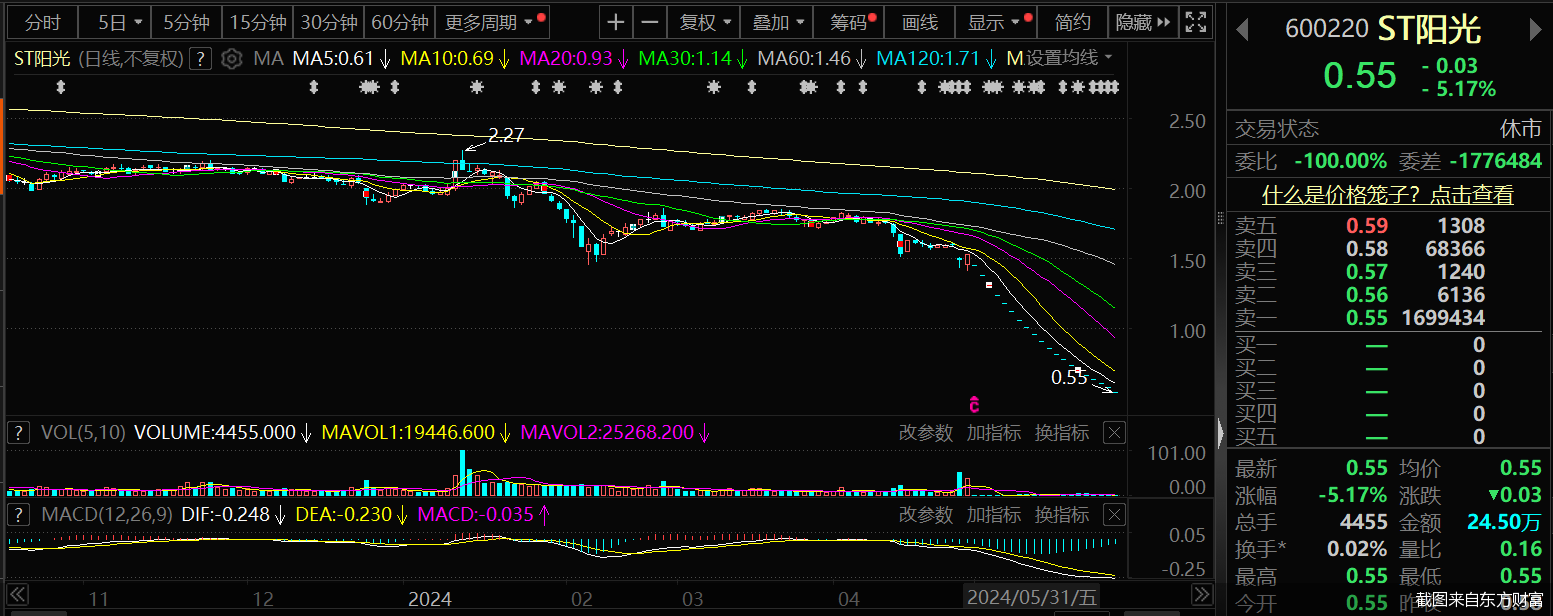Click help question mark beside ST阳光 title

[x=201, y=59]
